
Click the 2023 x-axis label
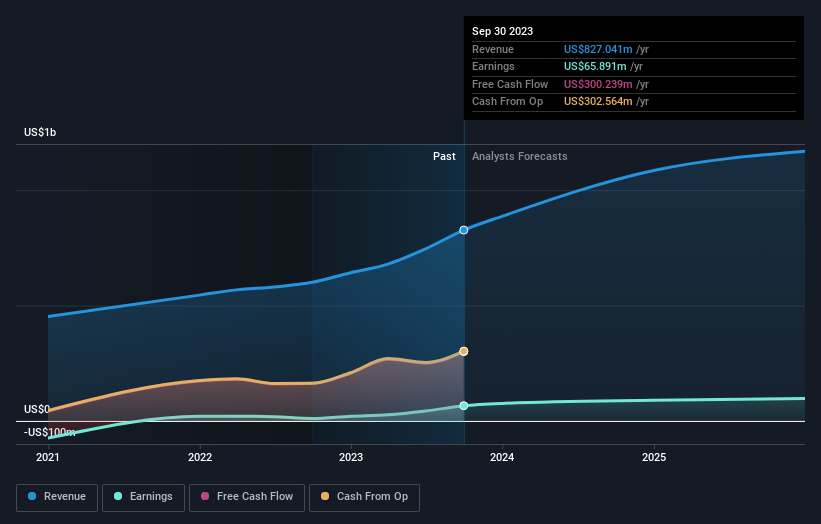click(351, 458)
